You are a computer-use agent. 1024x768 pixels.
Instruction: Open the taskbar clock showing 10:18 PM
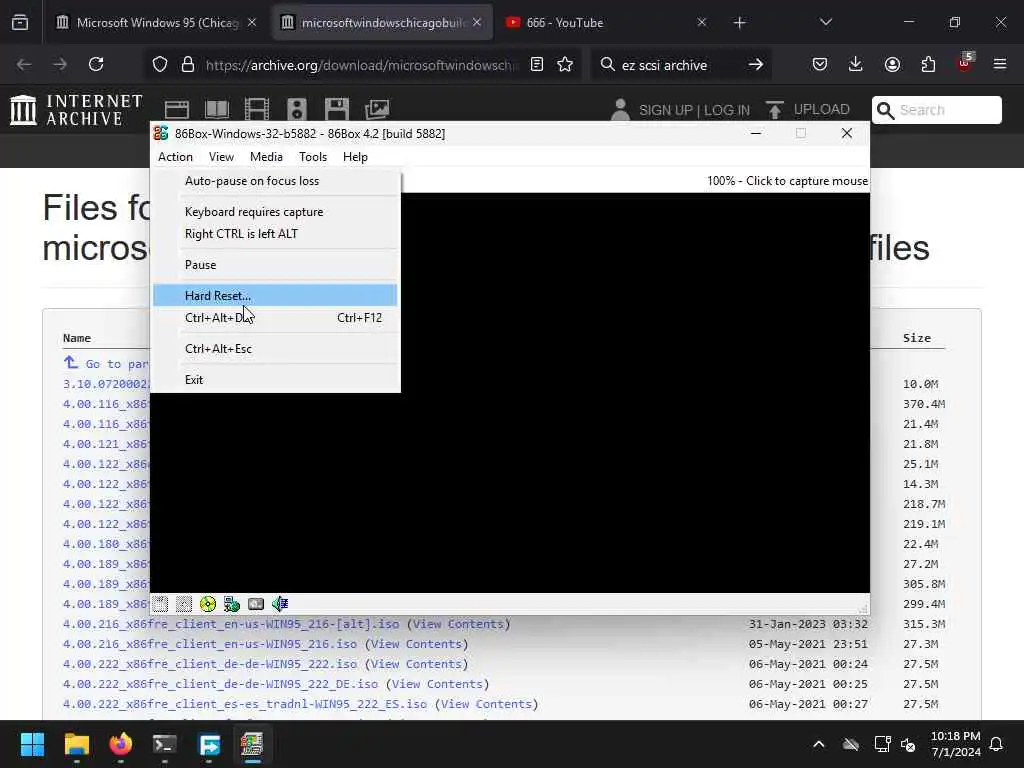coord(955,744)
